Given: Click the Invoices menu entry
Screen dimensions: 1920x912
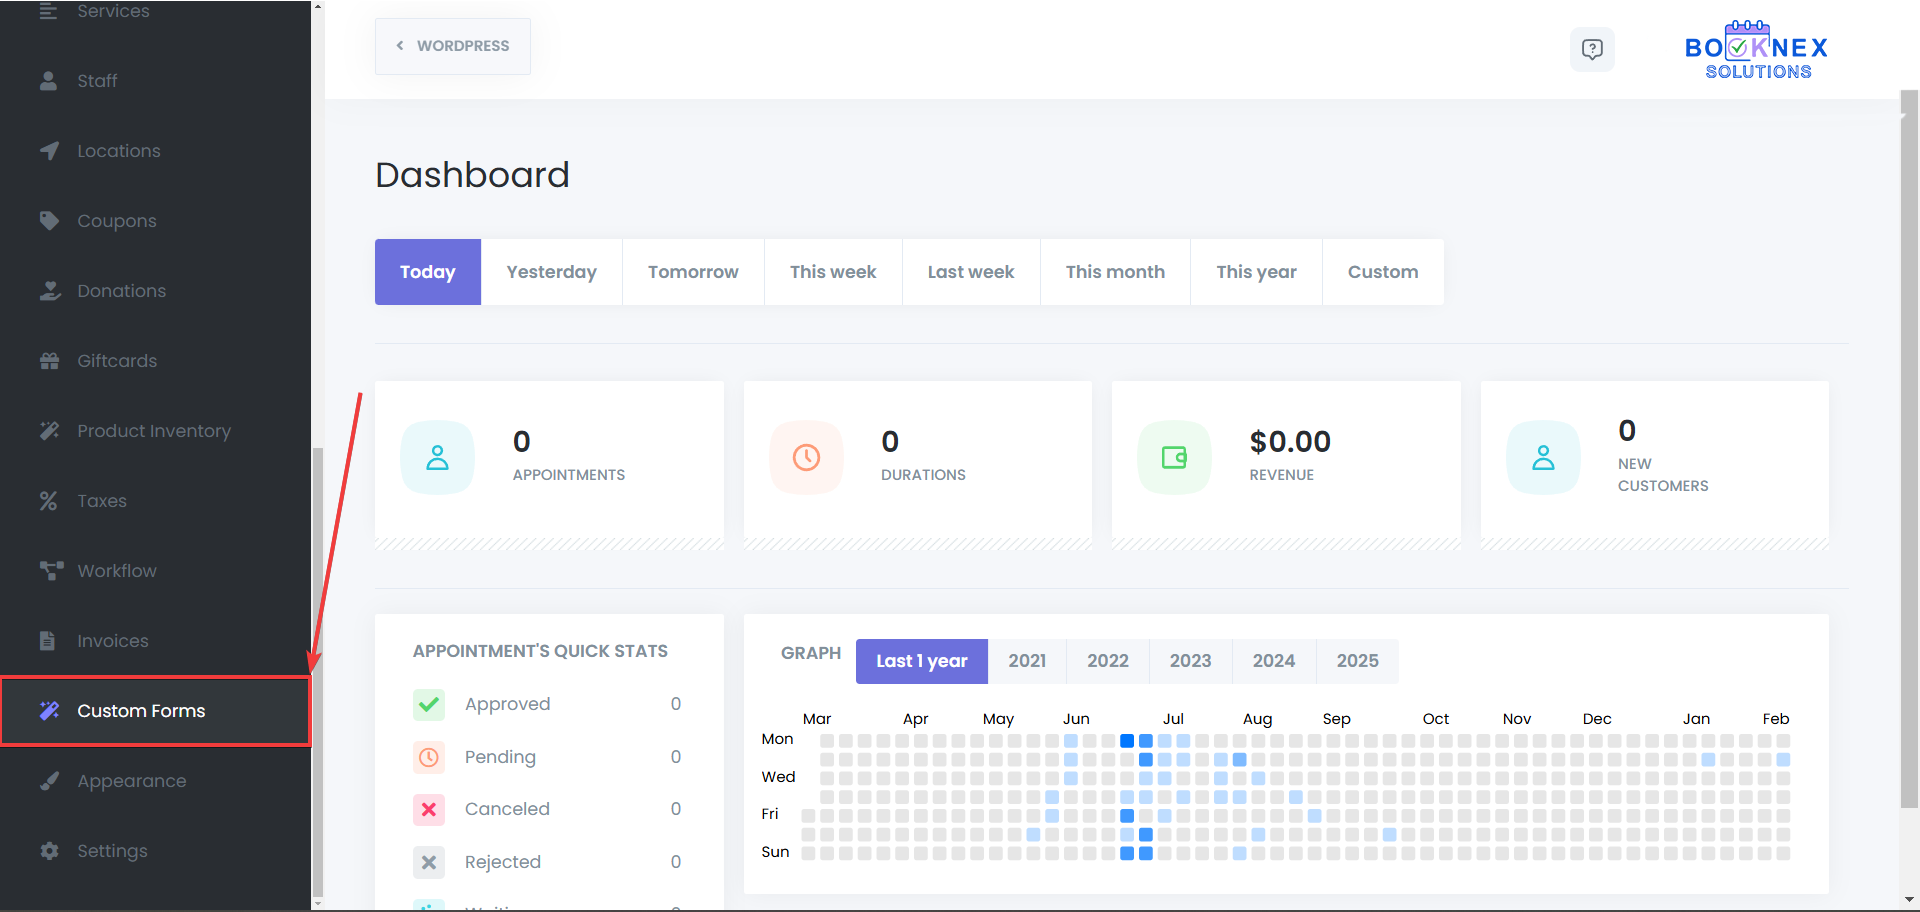Looking at the screenshot, I should pos(112,641).
